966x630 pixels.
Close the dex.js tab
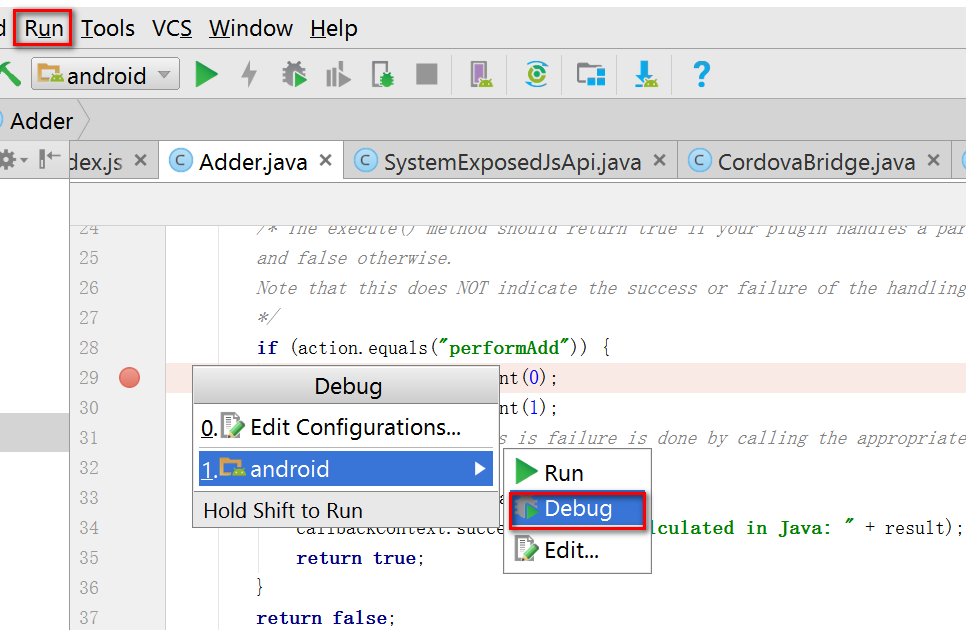(x=140, y=160)
